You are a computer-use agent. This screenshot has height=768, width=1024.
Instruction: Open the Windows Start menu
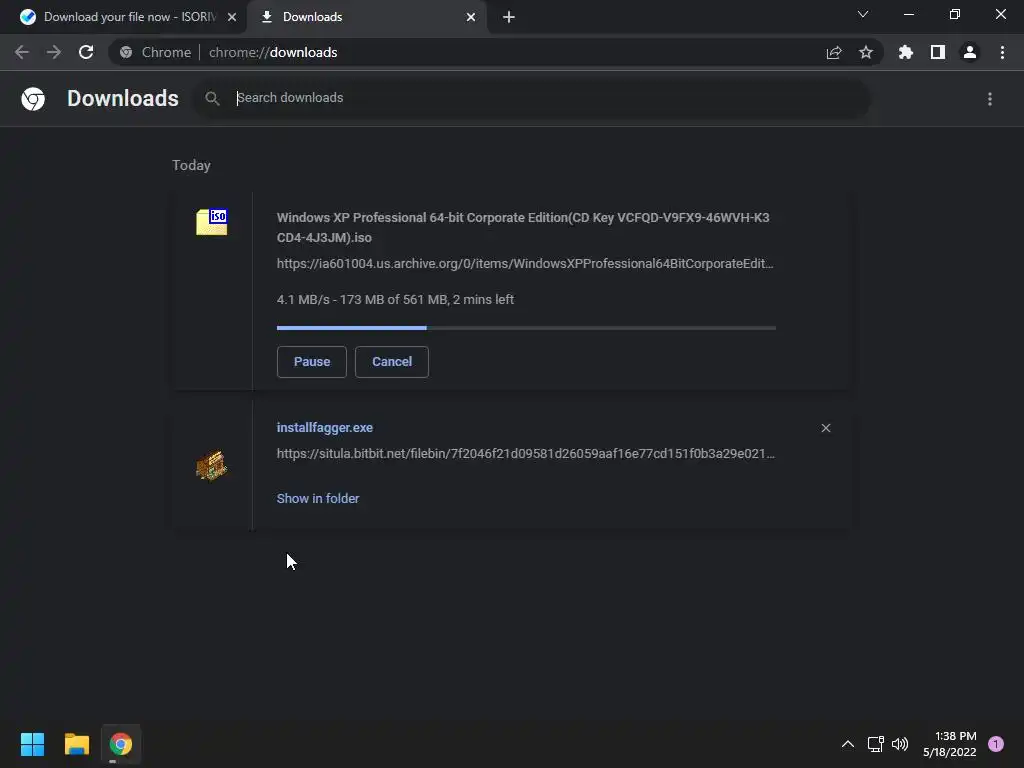32,744
